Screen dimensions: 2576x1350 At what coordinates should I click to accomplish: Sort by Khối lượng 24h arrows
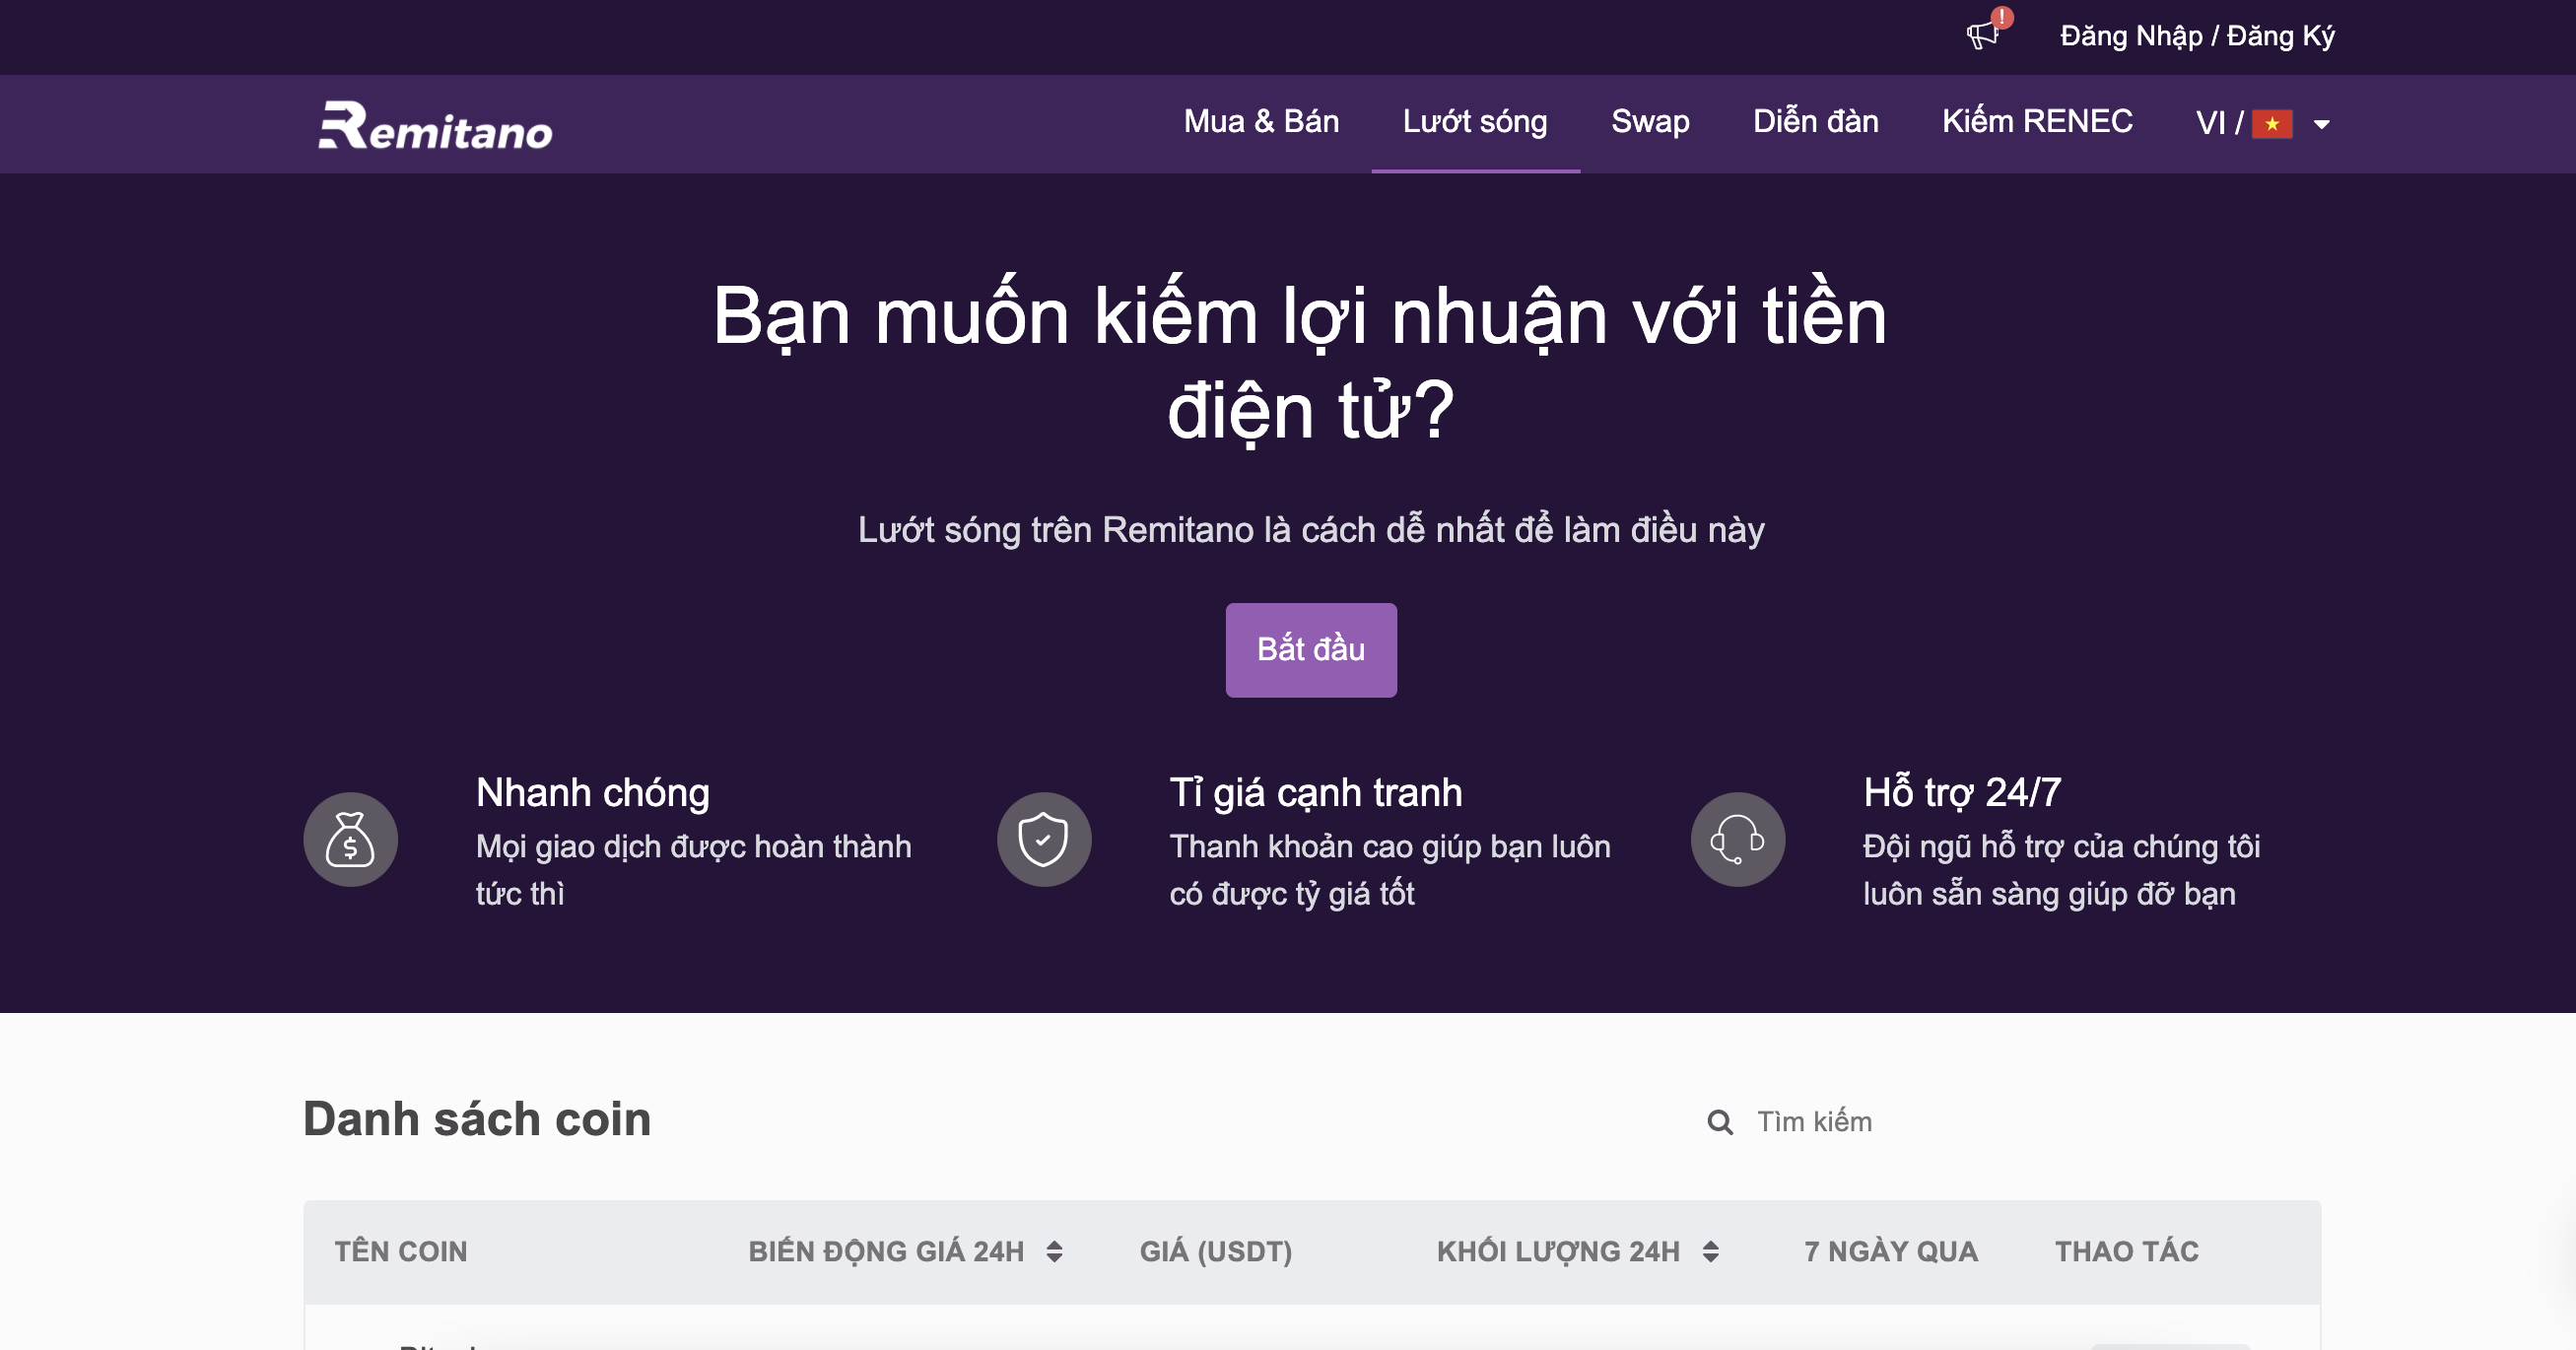[x=1710, y=1251]
